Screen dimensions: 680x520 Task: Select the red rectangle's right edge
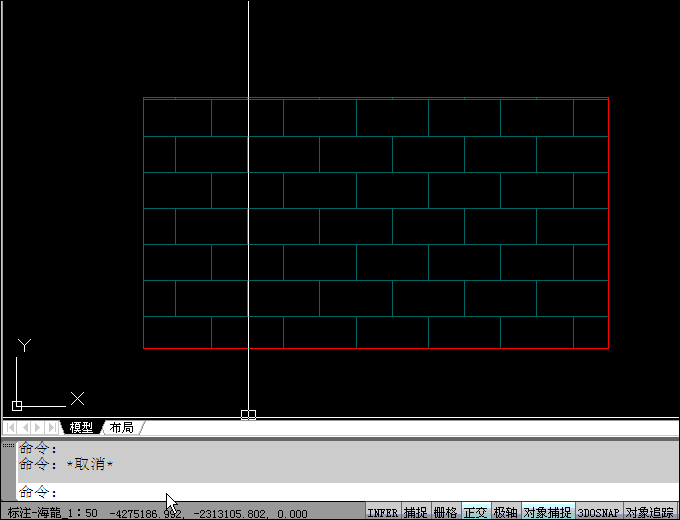tap(608, 223)
